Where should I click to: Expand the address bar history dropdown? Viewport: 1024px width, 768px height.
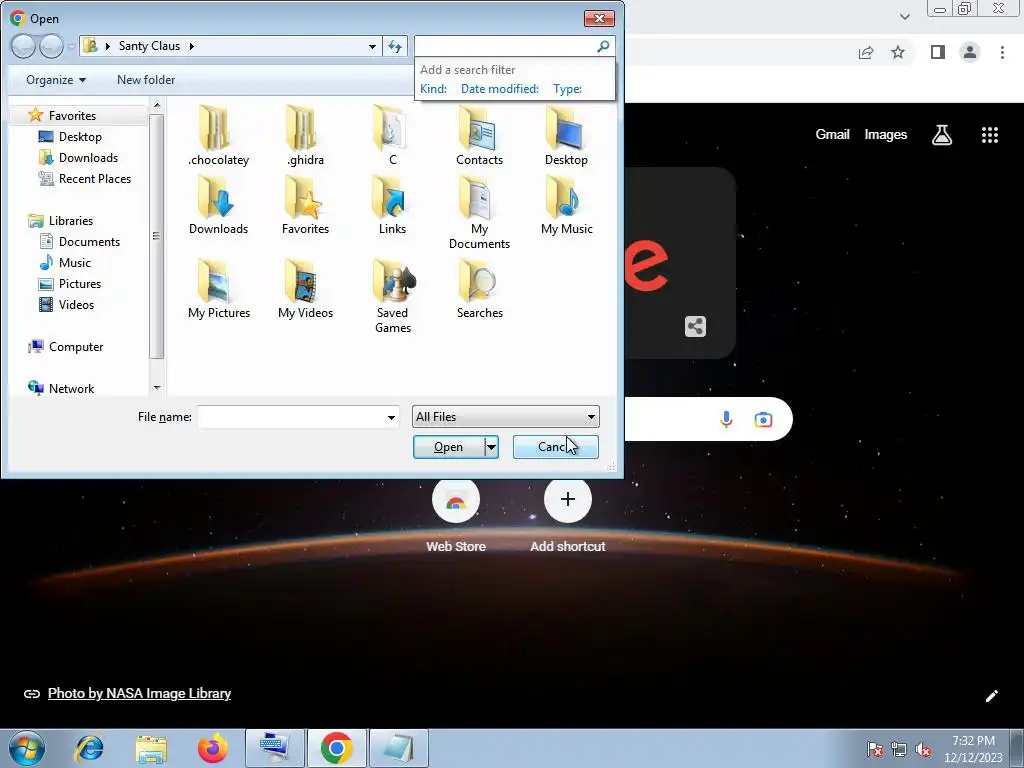point(372,46)
